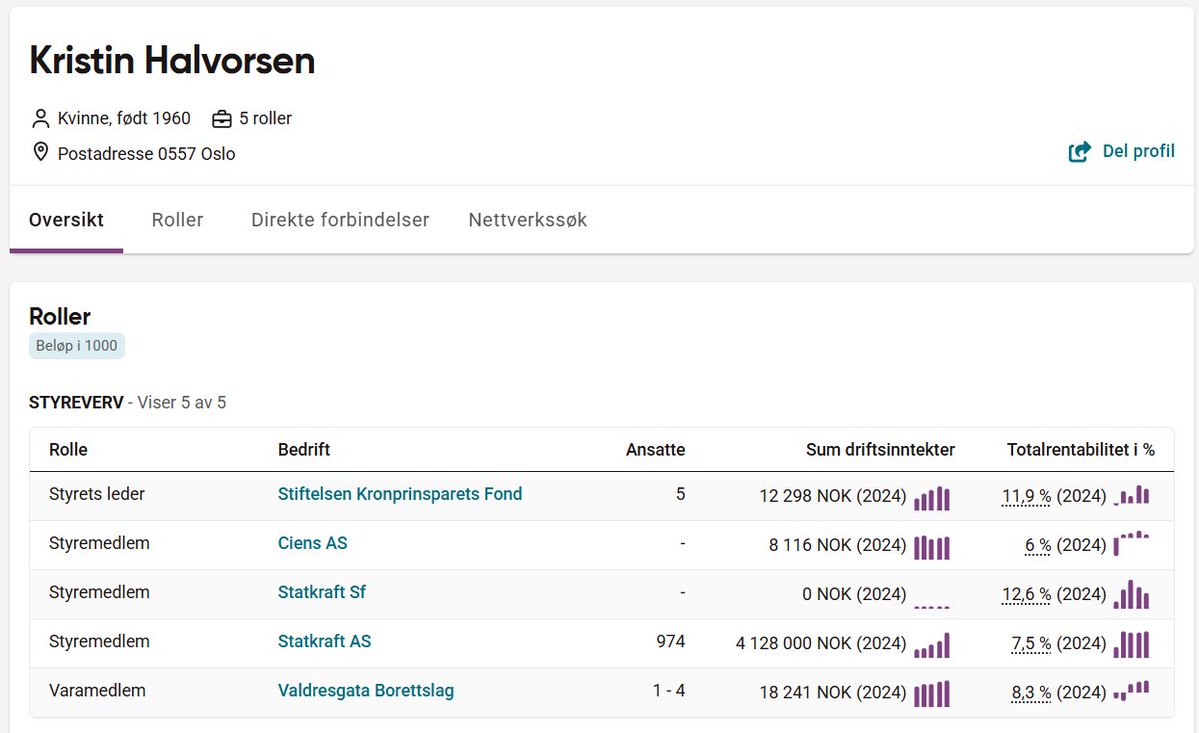
Task: Click the Varamedlem role cell
Action: [x=97, y=690]
